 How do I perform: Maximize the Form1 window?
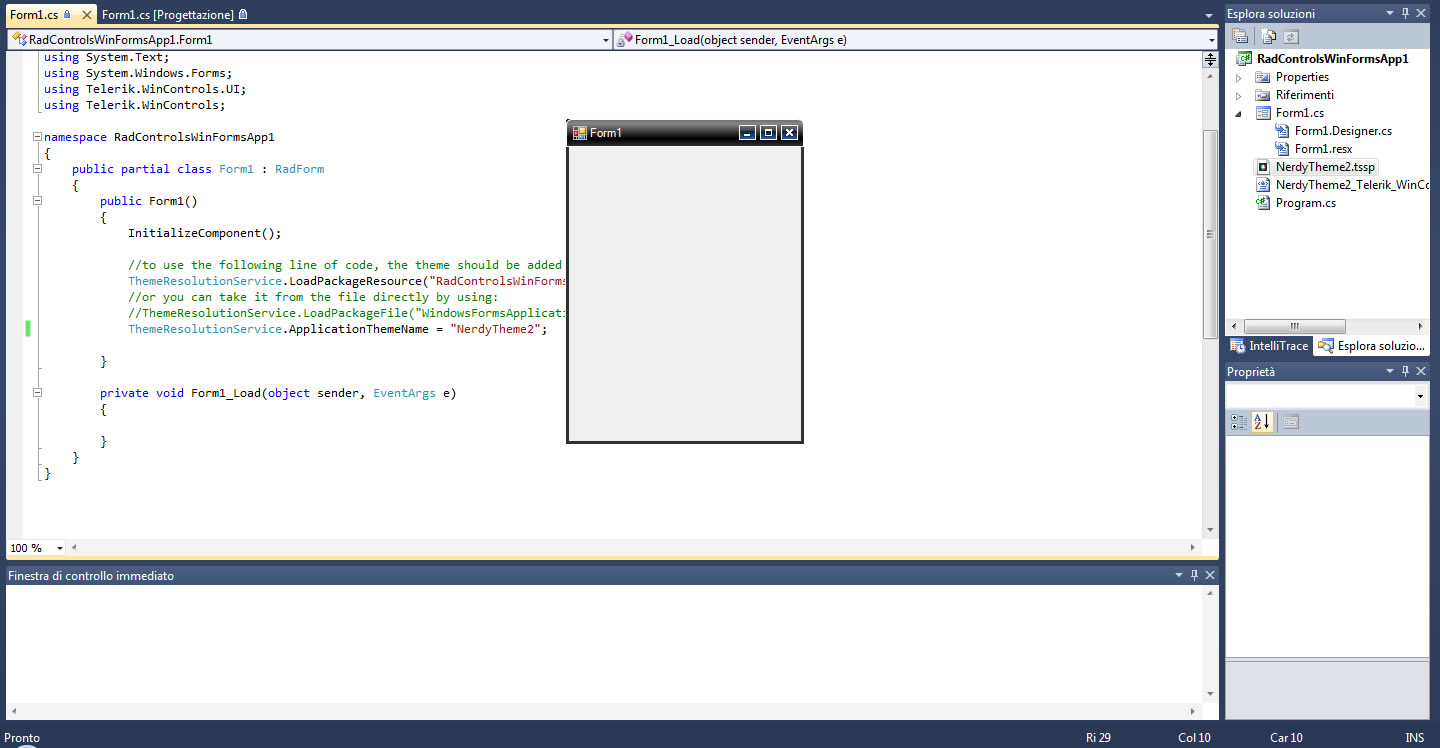[x=768, y=133]
